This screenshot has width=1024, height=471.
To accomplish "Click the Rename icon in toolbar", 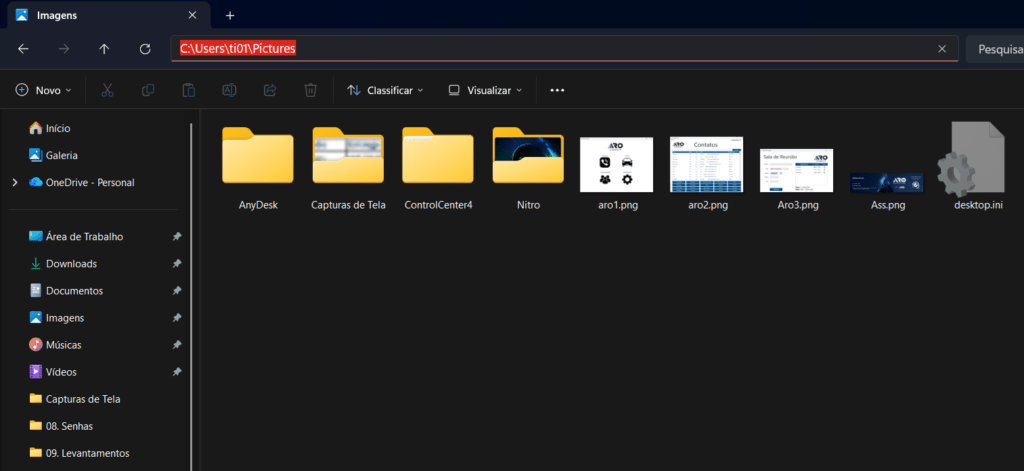I will pyautogui.click(x=229, y=90).
